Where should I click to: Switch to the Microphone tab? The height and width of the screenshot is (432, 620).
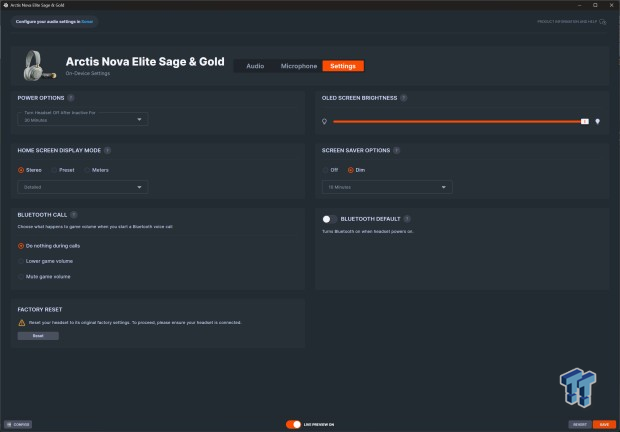299,66
